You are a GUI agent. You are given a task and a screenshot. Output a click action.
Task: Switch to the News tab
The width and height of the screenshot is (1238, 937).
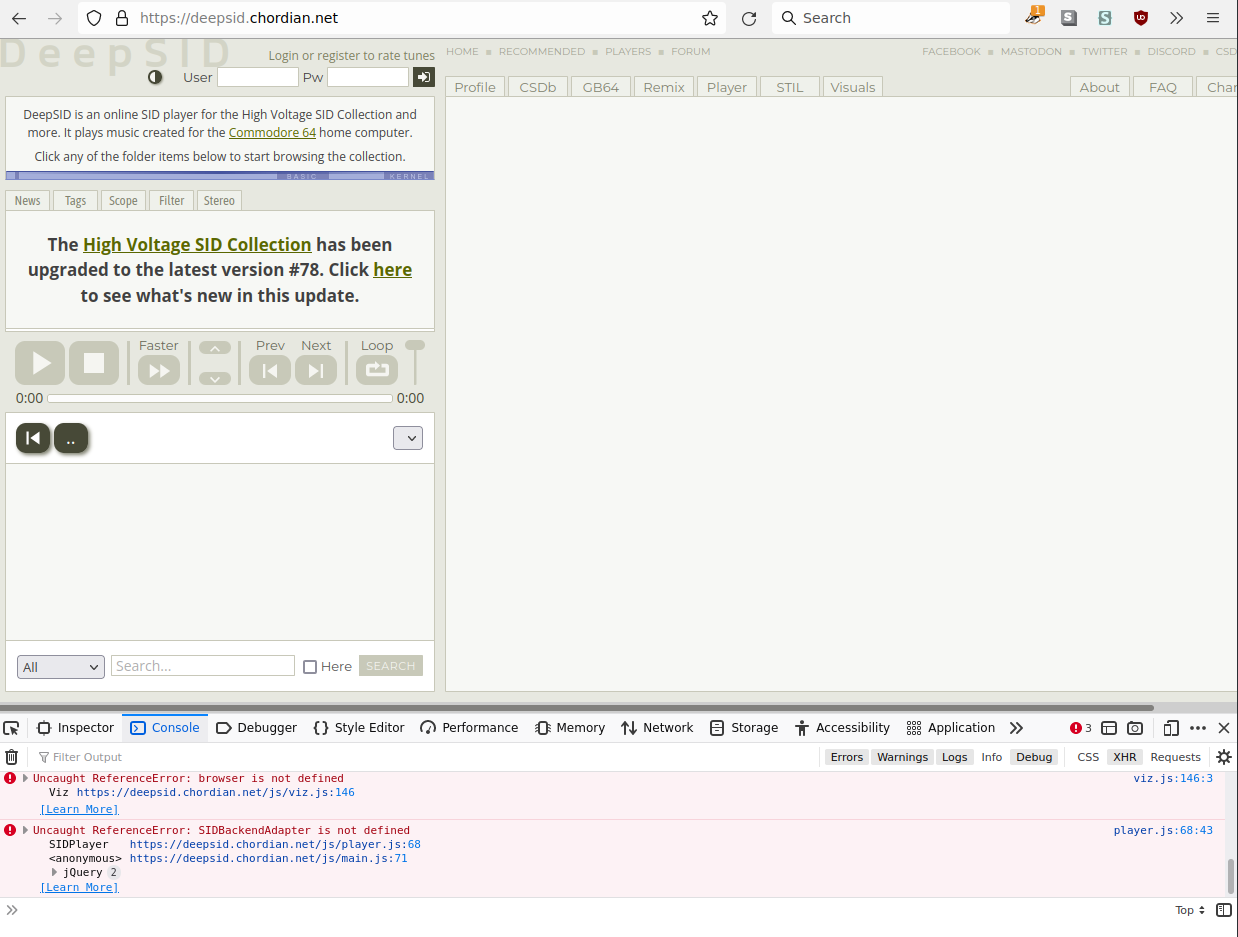click(28, 200)
